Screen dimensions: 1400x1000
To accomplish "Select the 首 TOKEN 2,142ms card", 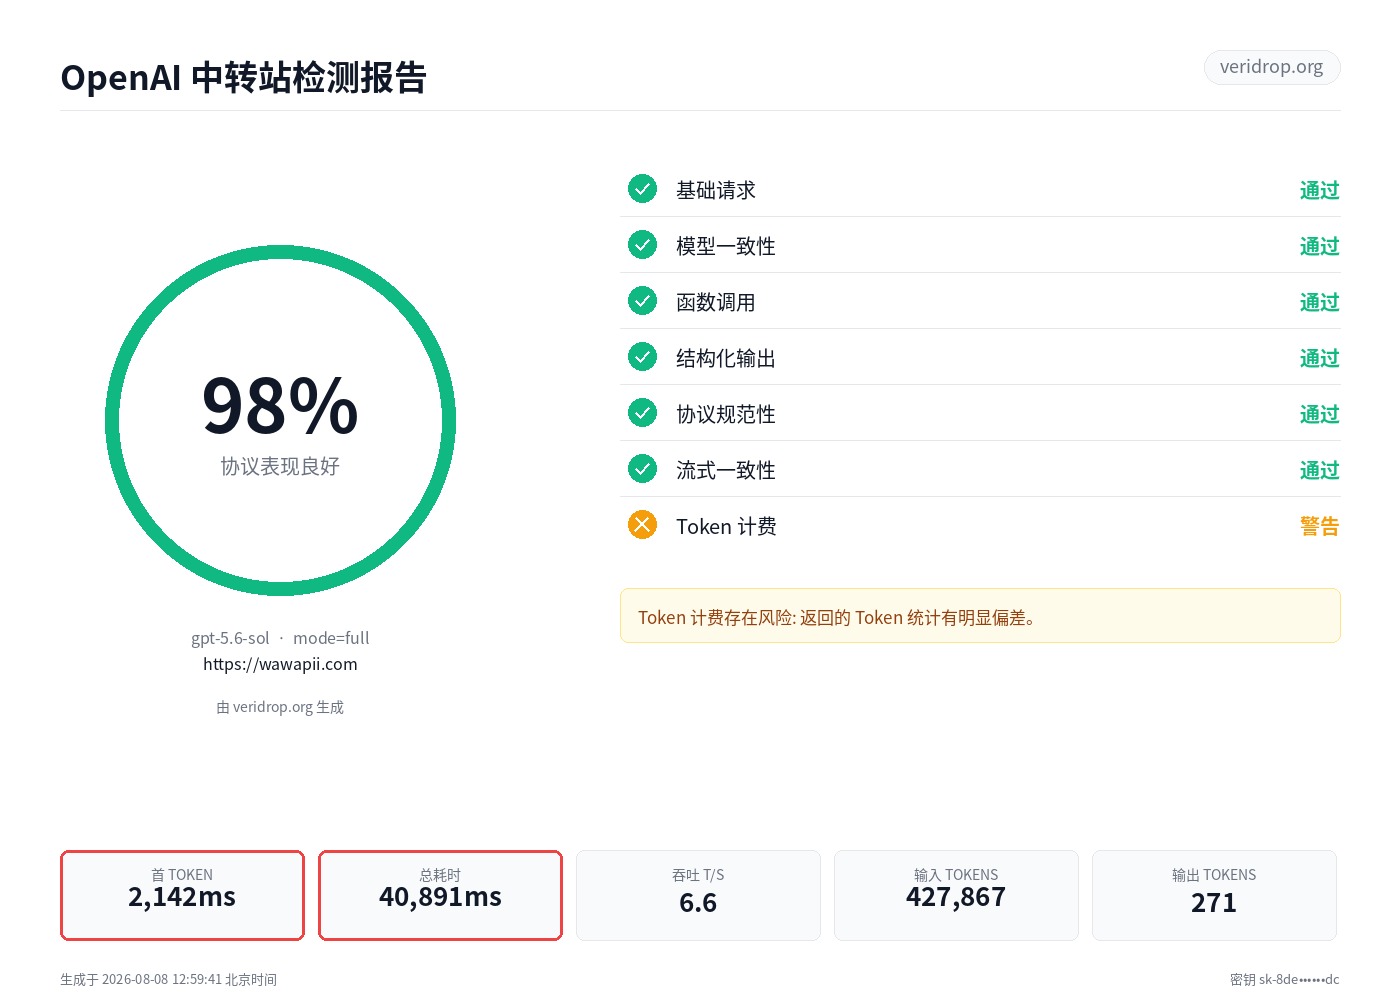I will pyautogui.click(x=182, y=895).
